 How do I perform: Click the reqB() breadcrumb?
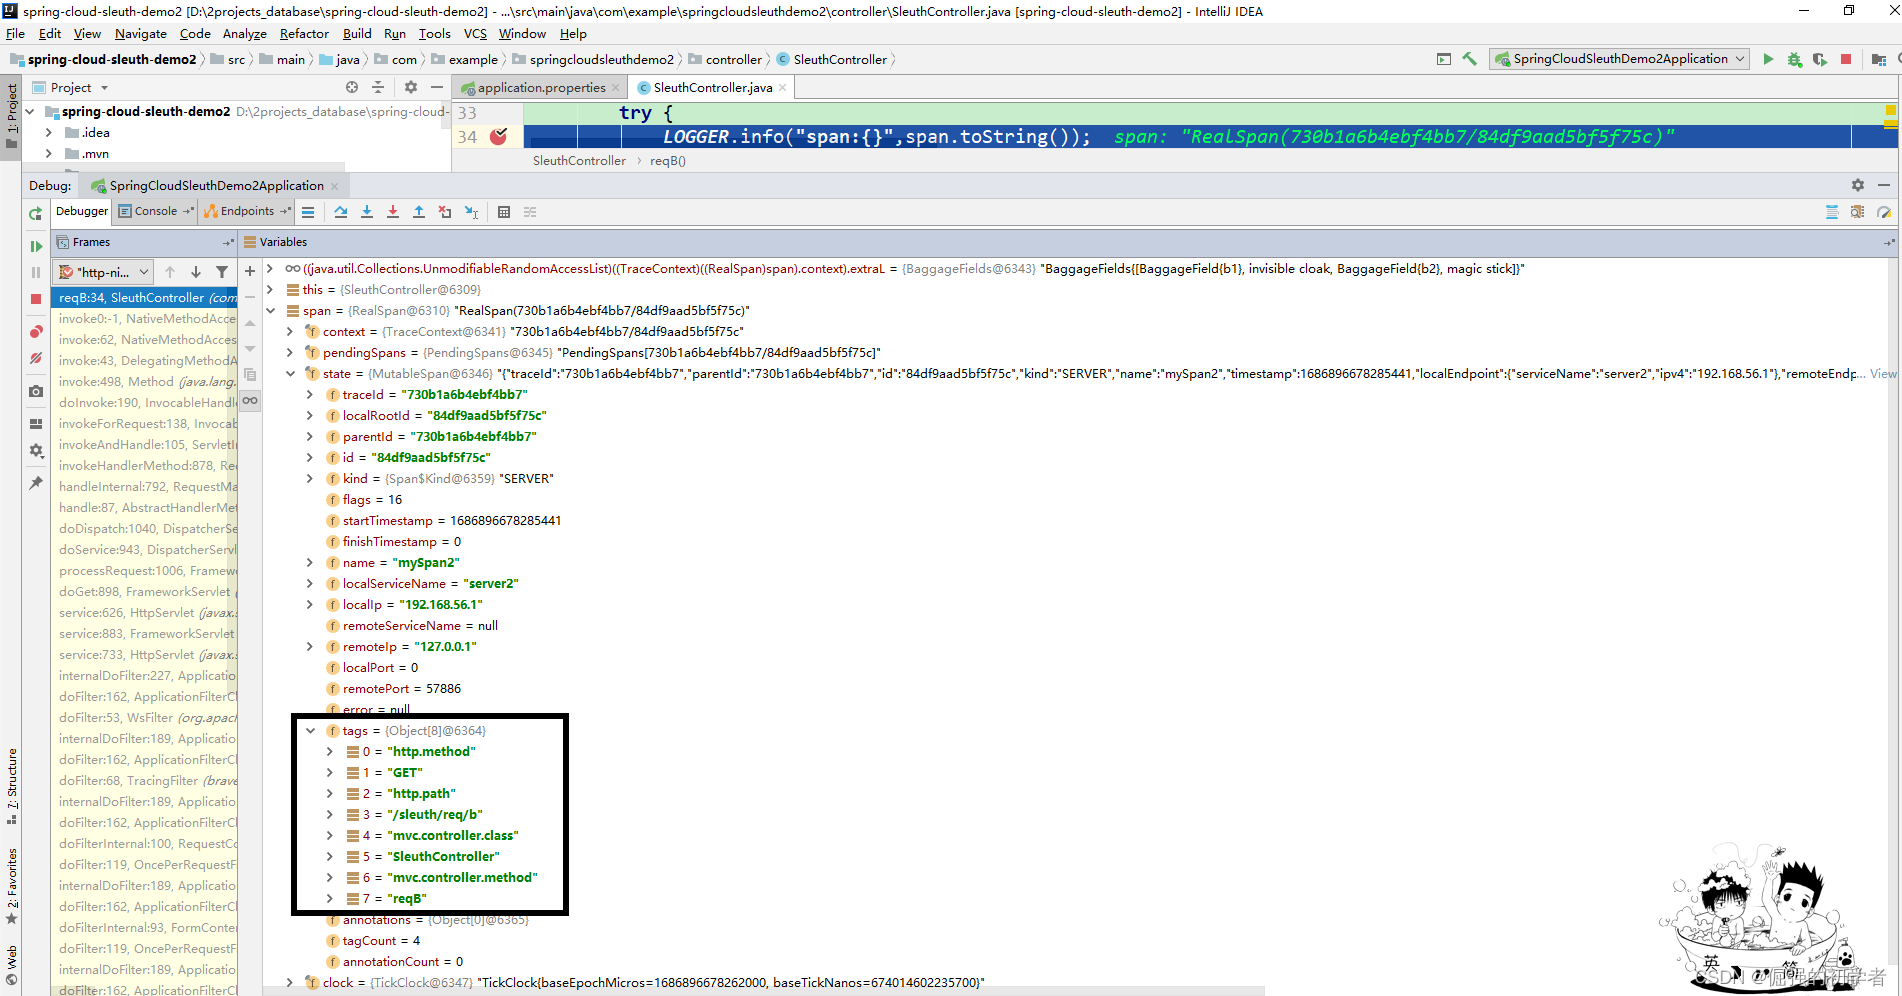point(668,160)
